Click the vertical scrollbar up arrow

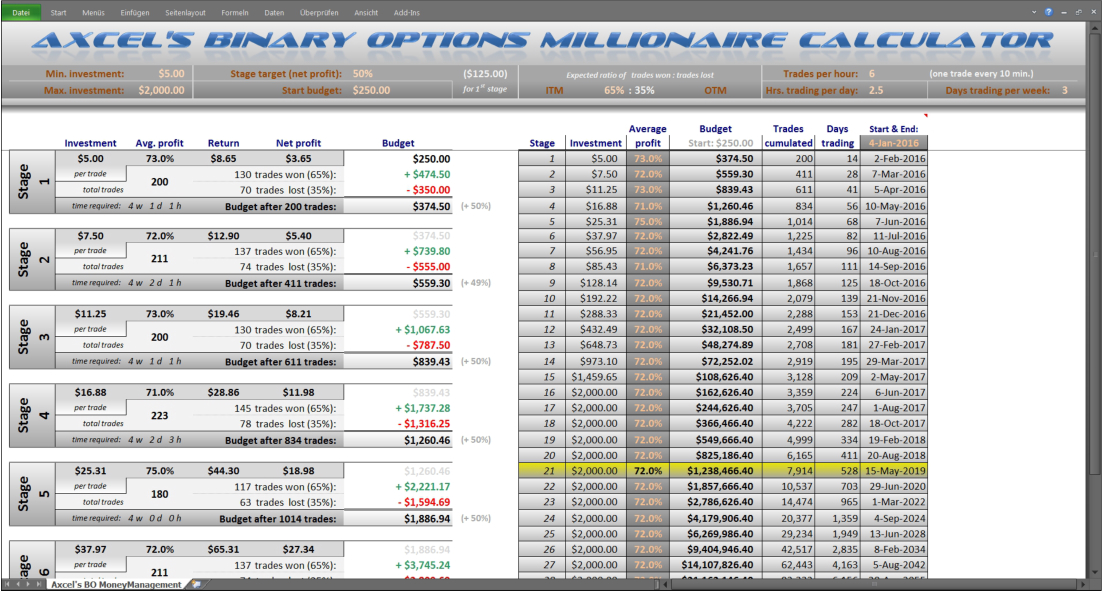(x=1096, y=118)
